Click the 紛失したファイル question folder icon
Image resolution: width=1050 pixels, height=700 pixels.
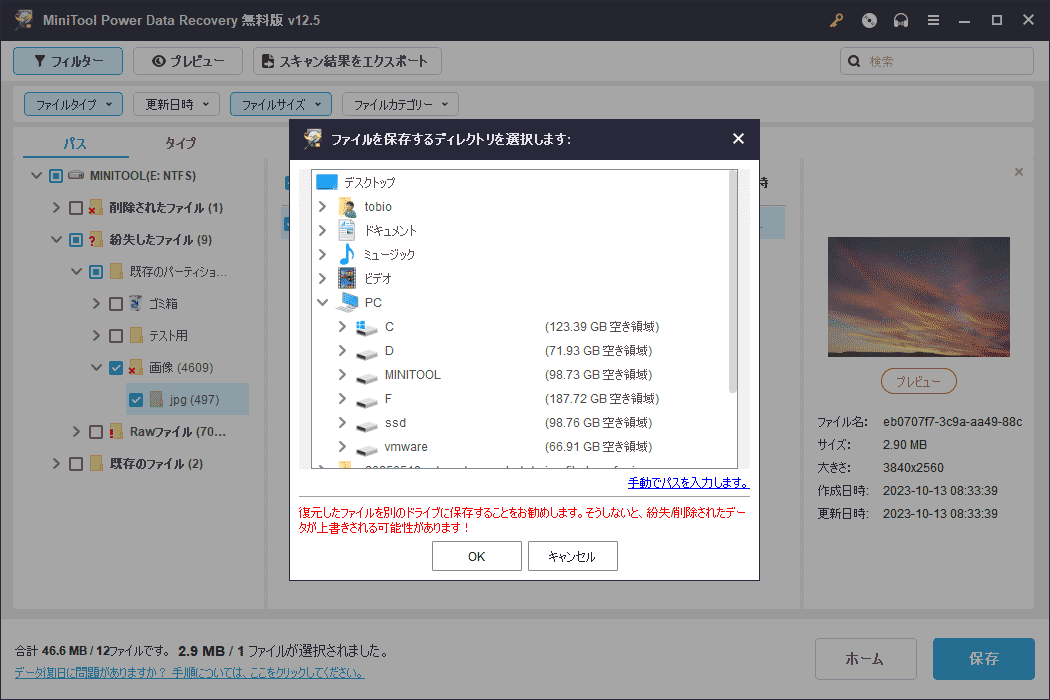pos(96,240)
